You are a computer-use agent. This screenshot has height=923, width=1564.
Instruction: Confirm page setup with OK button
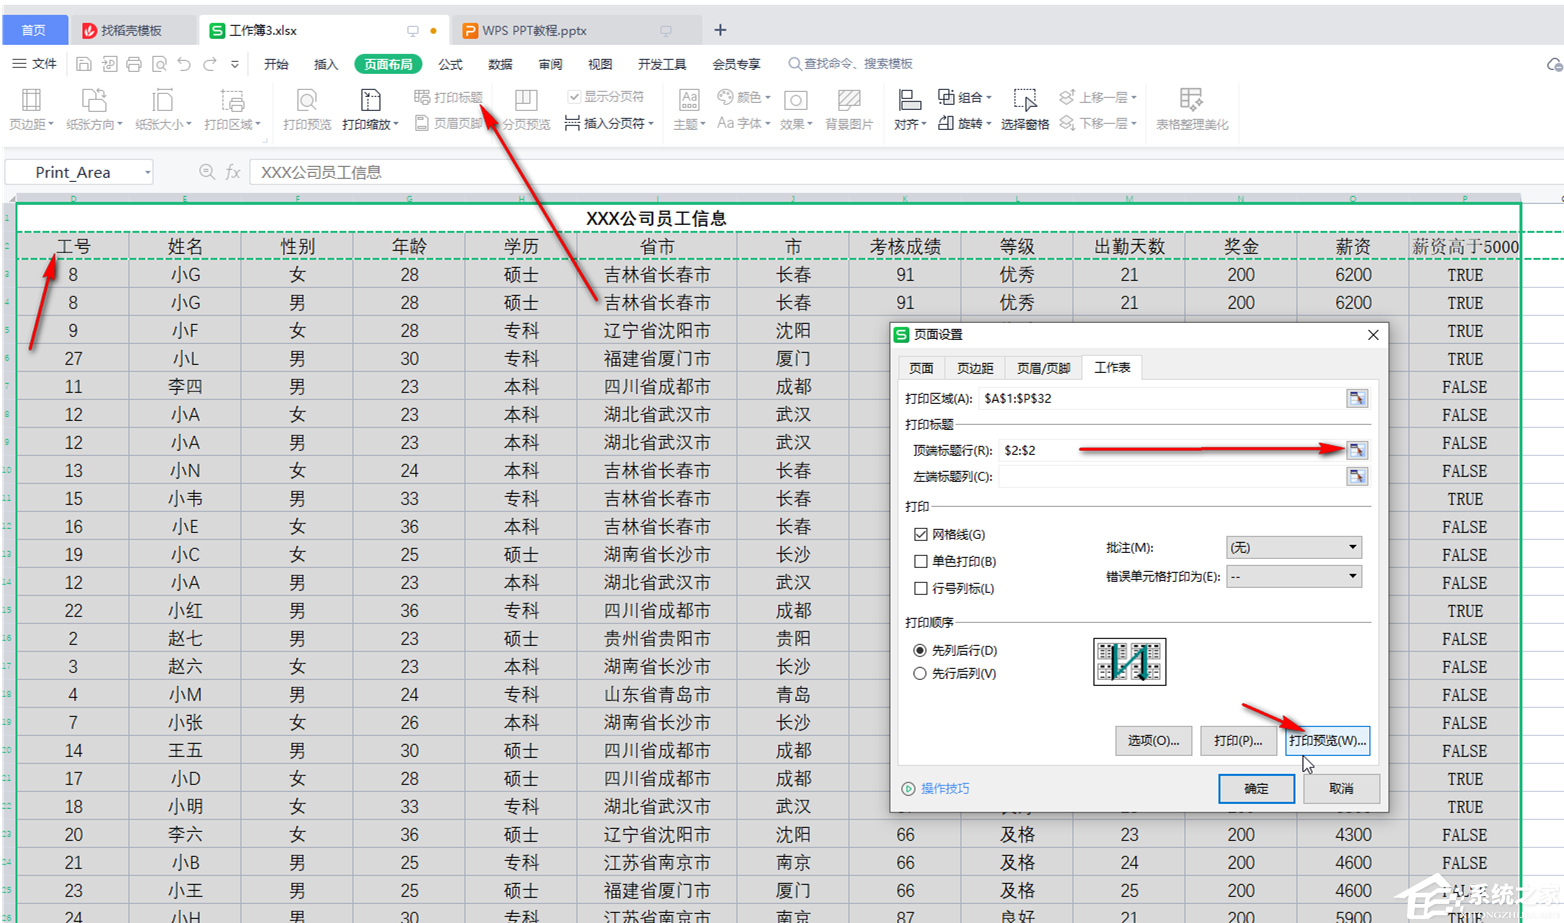click(1256, 789)
